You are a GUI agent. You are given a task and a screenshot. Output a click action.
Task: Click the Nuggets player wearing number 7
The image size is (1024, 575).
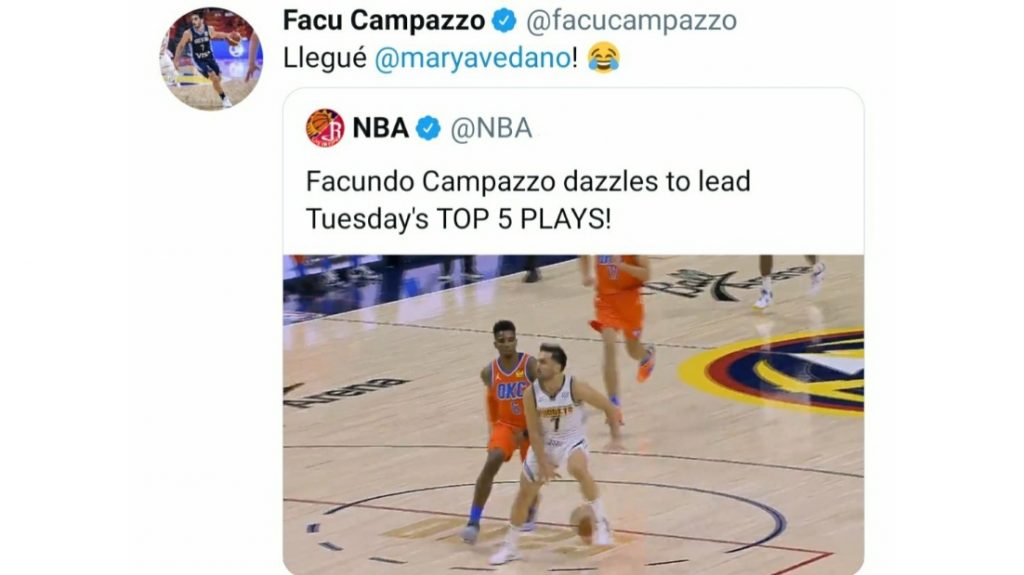tap(556, 430)
